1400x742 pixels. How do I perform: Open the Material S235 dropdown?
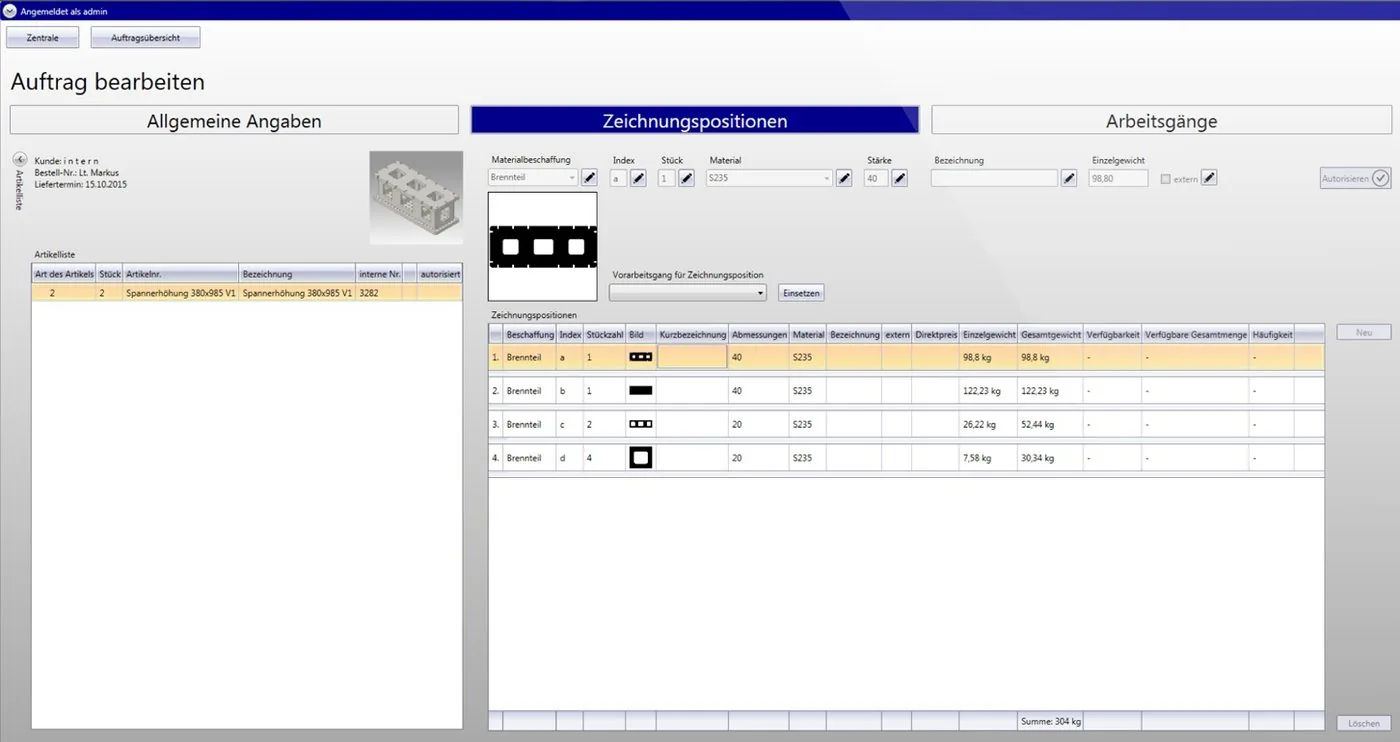pos(769,178)
